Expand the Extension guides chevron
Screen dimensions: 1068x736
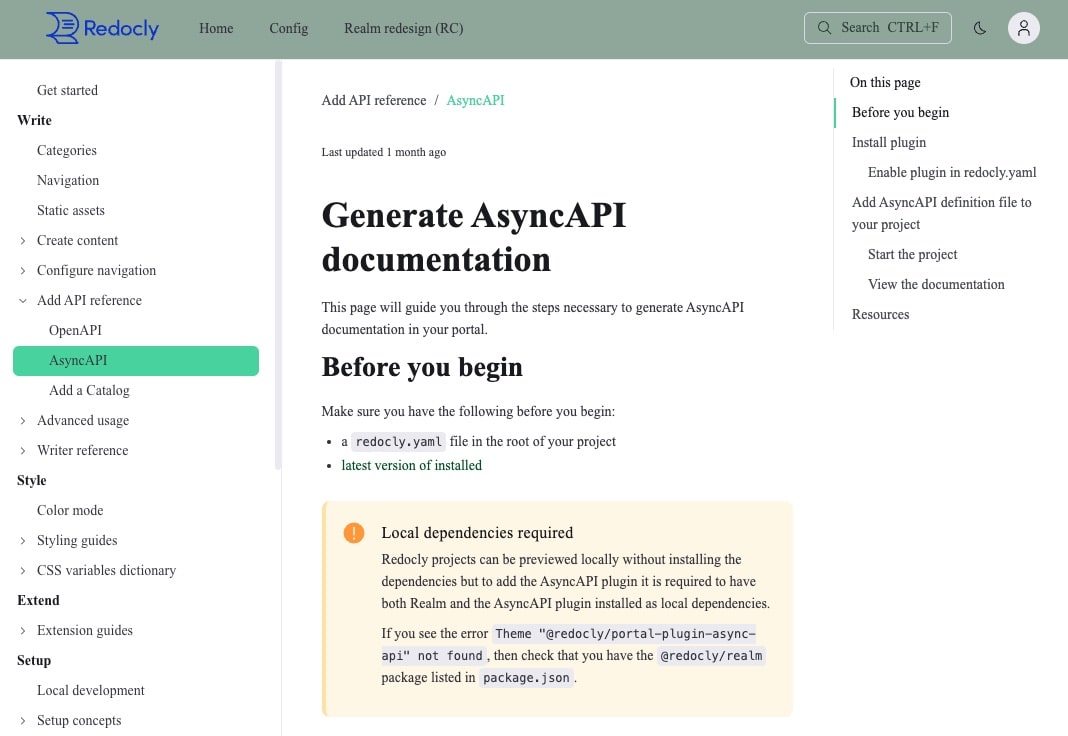pos(23,630)
